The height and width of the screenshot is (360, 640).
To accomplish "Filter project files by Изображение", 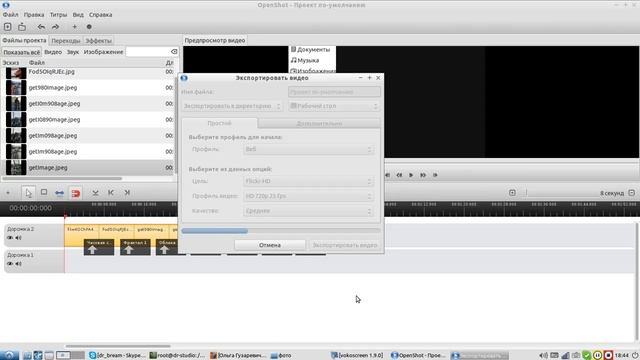I will [103, 52].
